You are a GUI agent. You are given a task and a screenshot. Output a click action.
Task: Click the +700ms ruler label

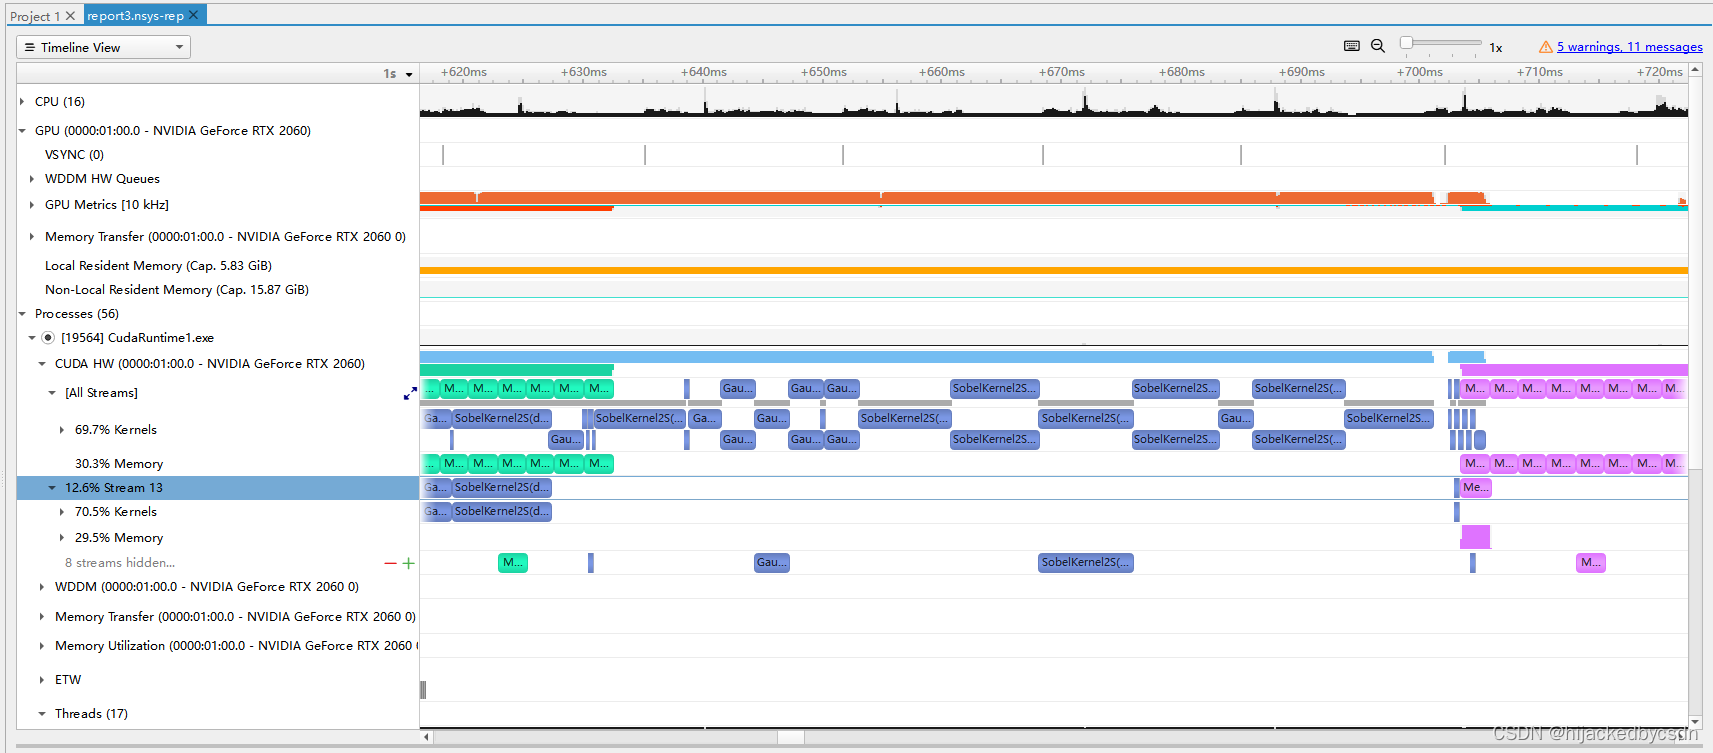click(x=1420, y=72)
